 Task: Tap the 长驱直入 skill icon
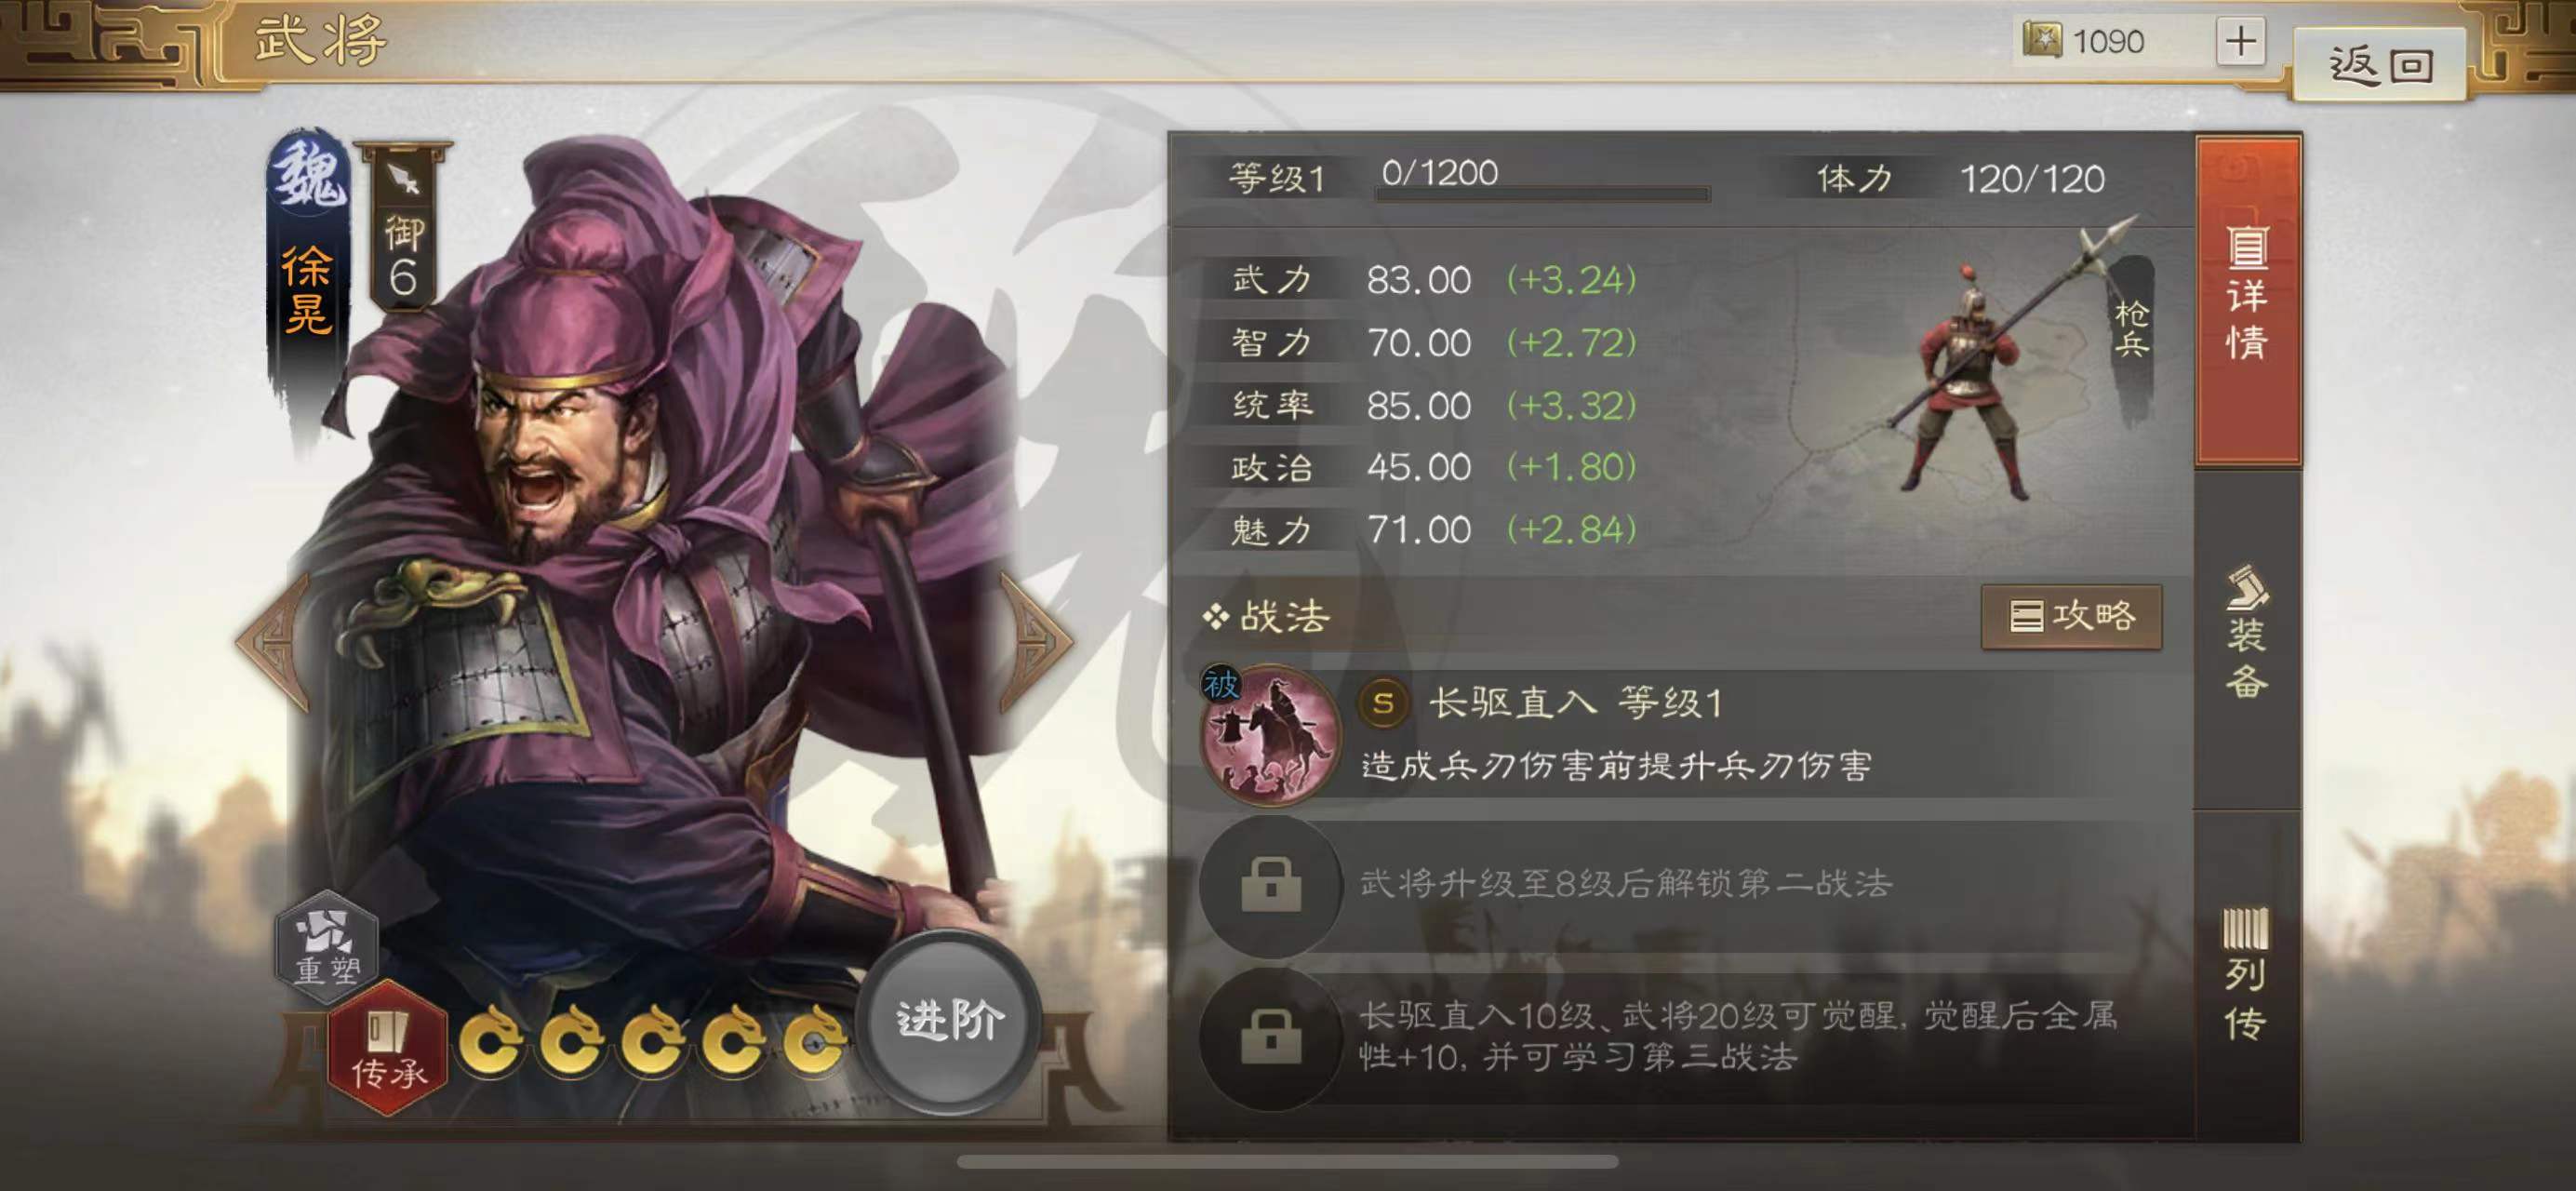pyautogui.click(x=1270, y=735)
